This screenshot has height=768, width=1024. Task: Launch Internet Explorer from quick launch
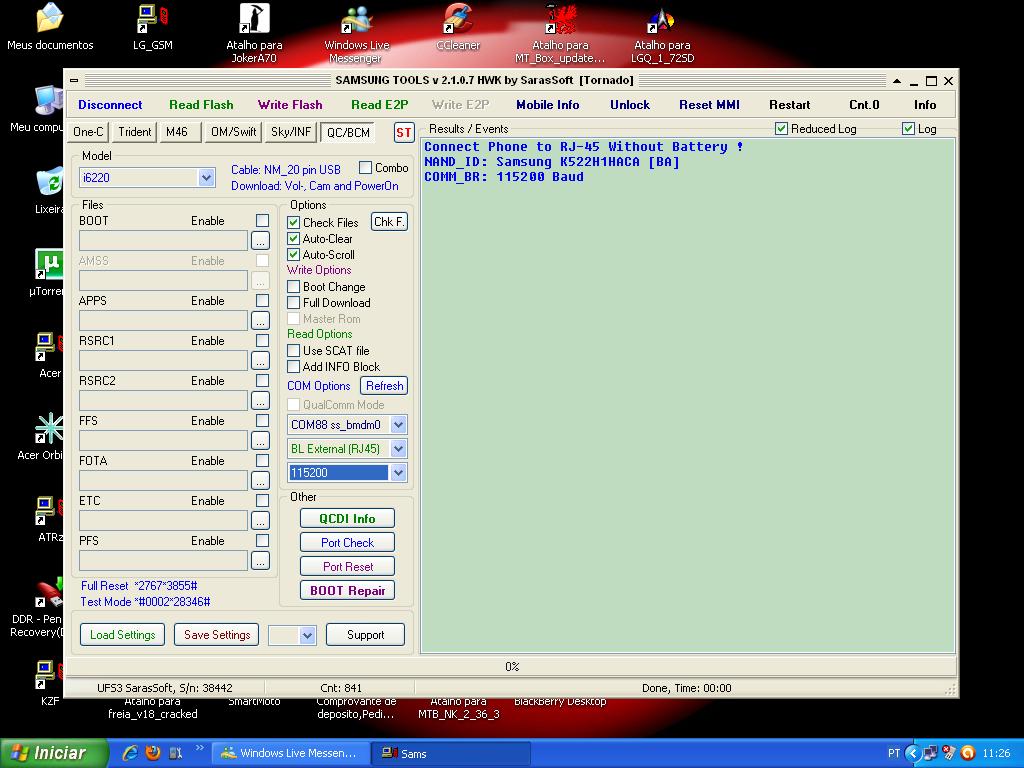(130, 753)
